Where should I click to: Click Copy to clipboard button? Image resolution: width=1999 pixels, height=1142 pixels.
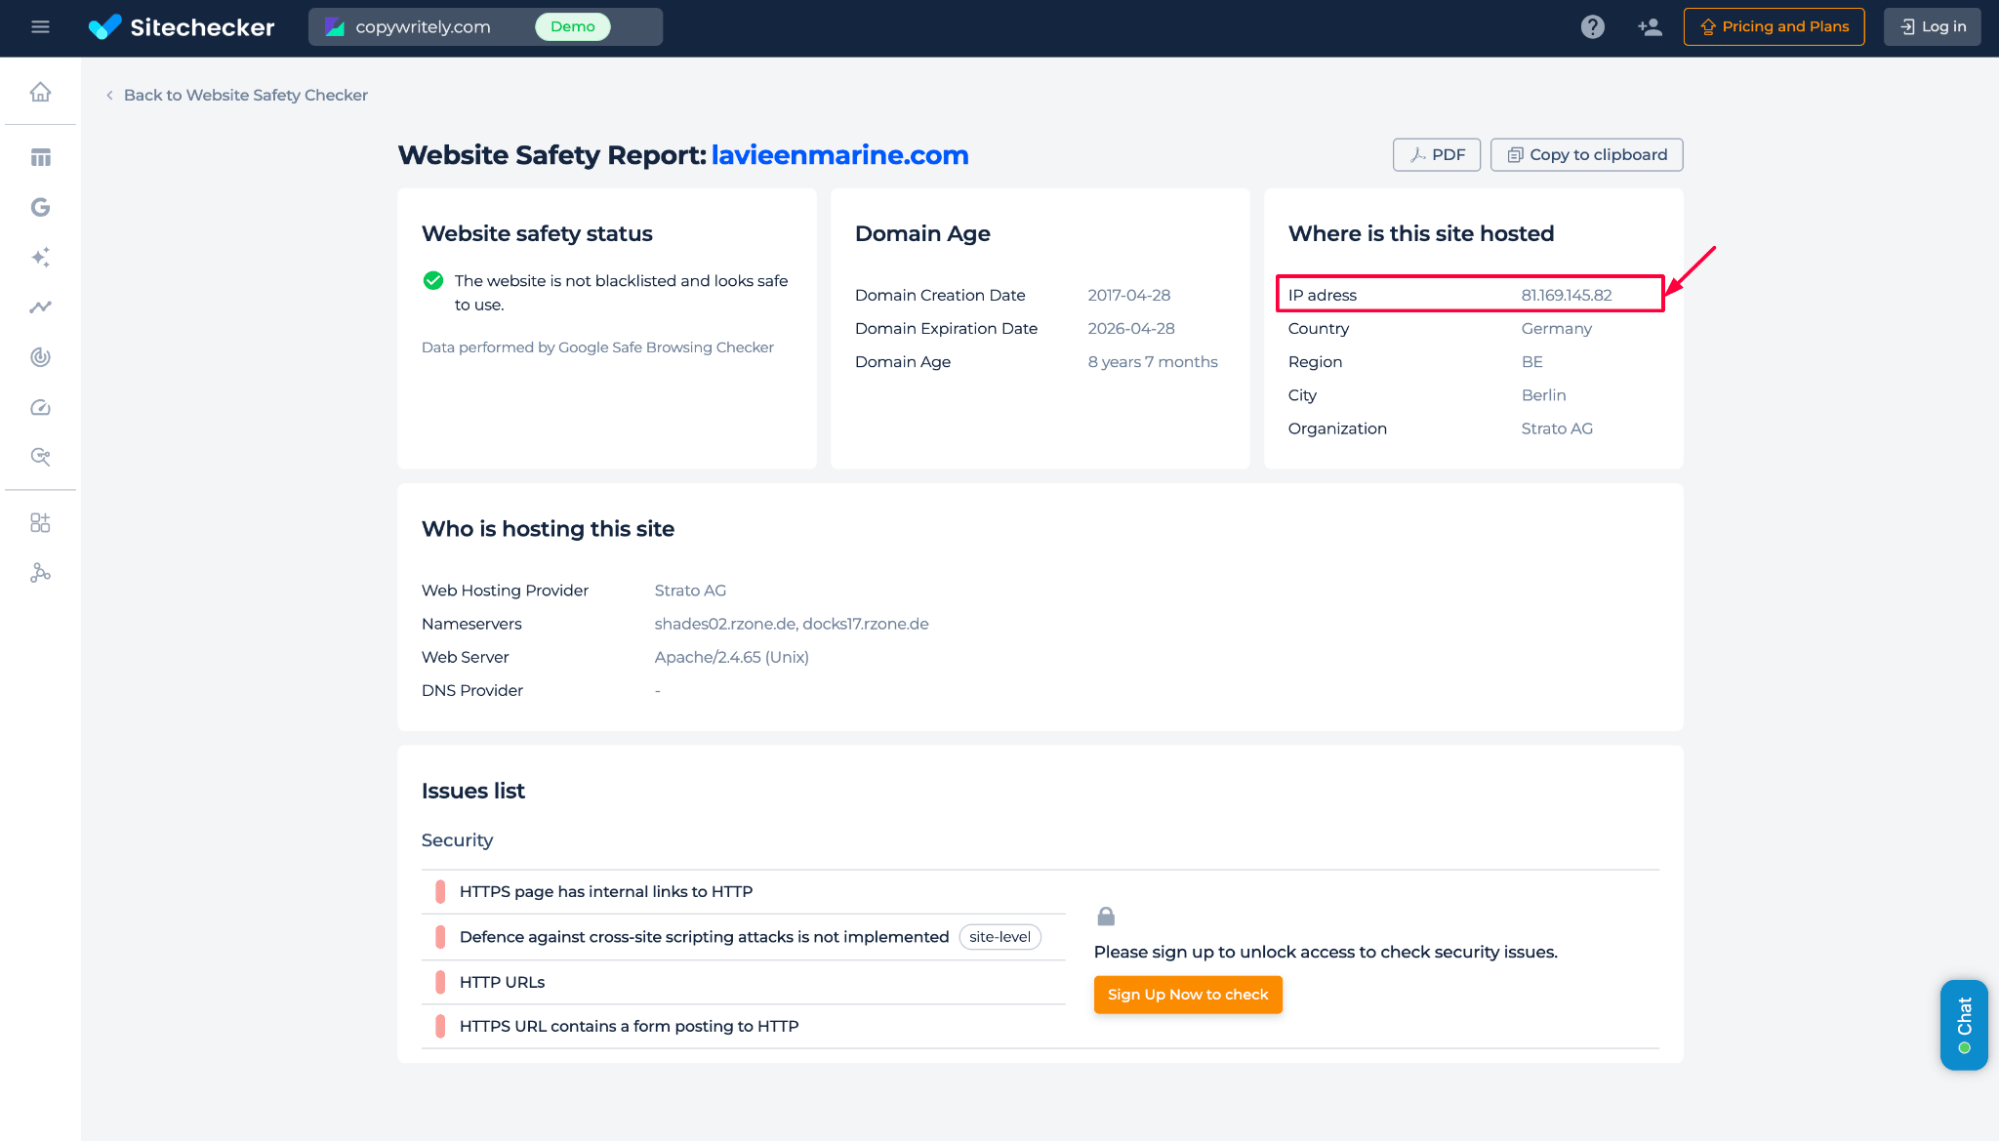click(1586, 155)
